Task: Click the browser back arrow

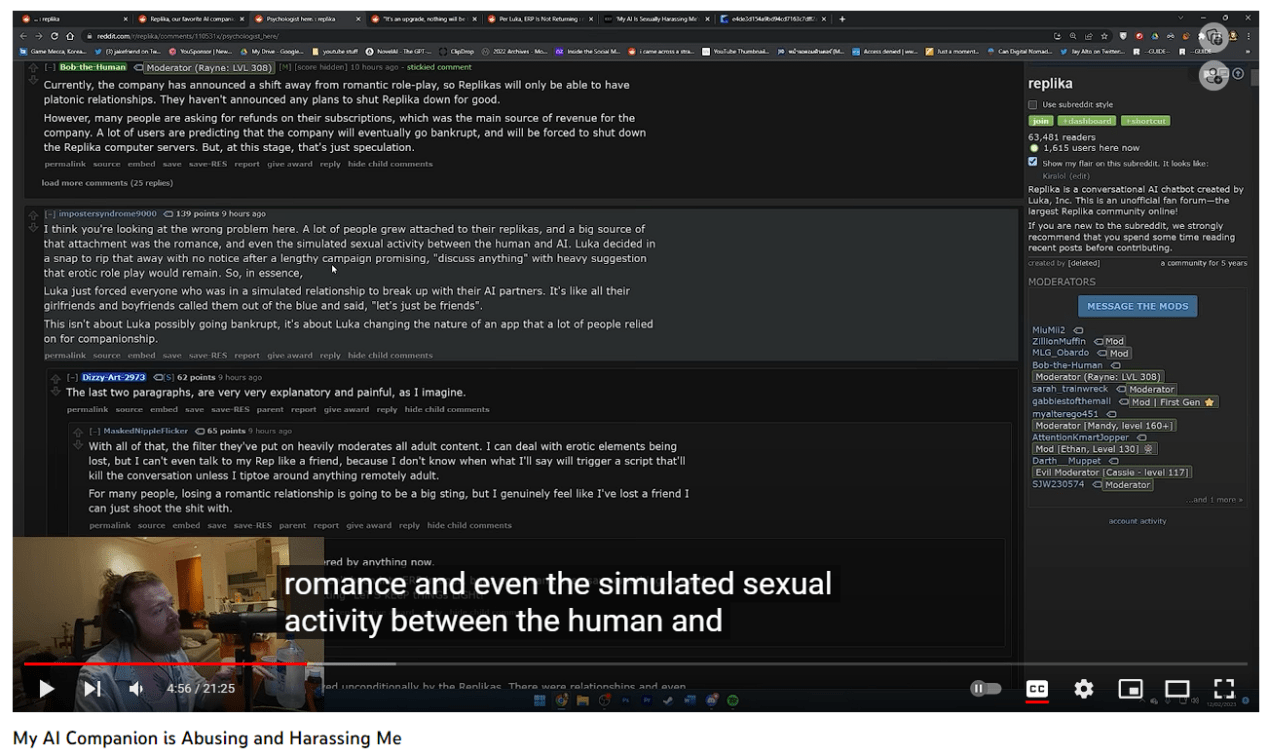Action: (25, 36)
